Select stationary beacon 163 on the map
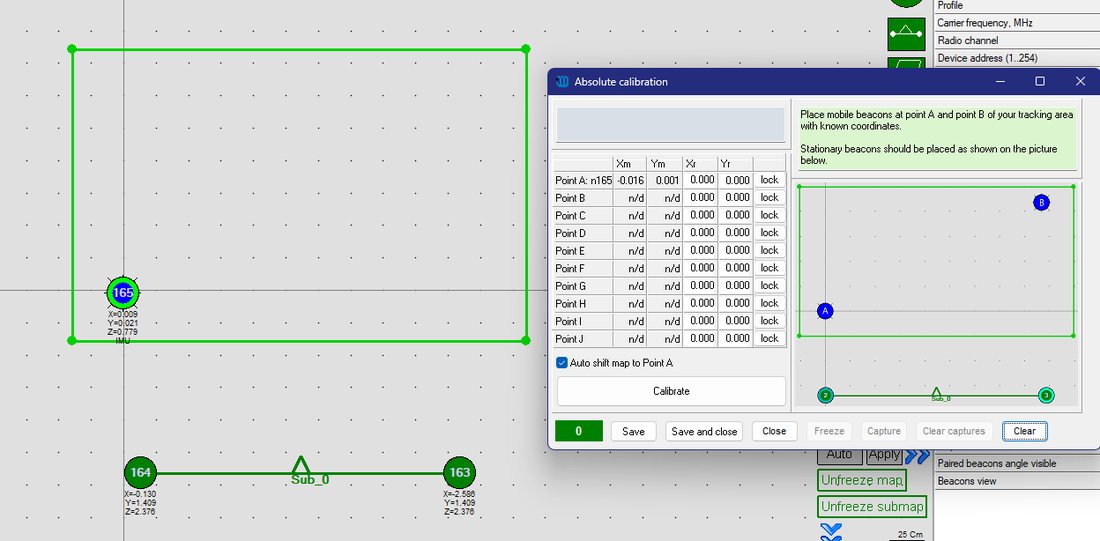 [x=460, y=472]
